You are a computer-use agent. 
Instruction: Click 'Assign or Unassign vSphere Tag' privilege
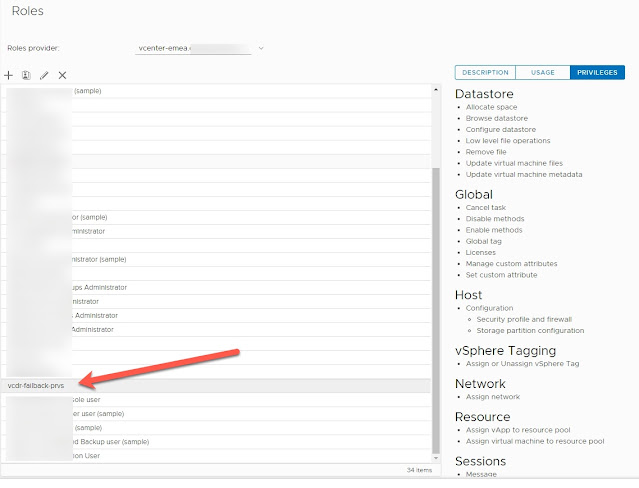522,364
